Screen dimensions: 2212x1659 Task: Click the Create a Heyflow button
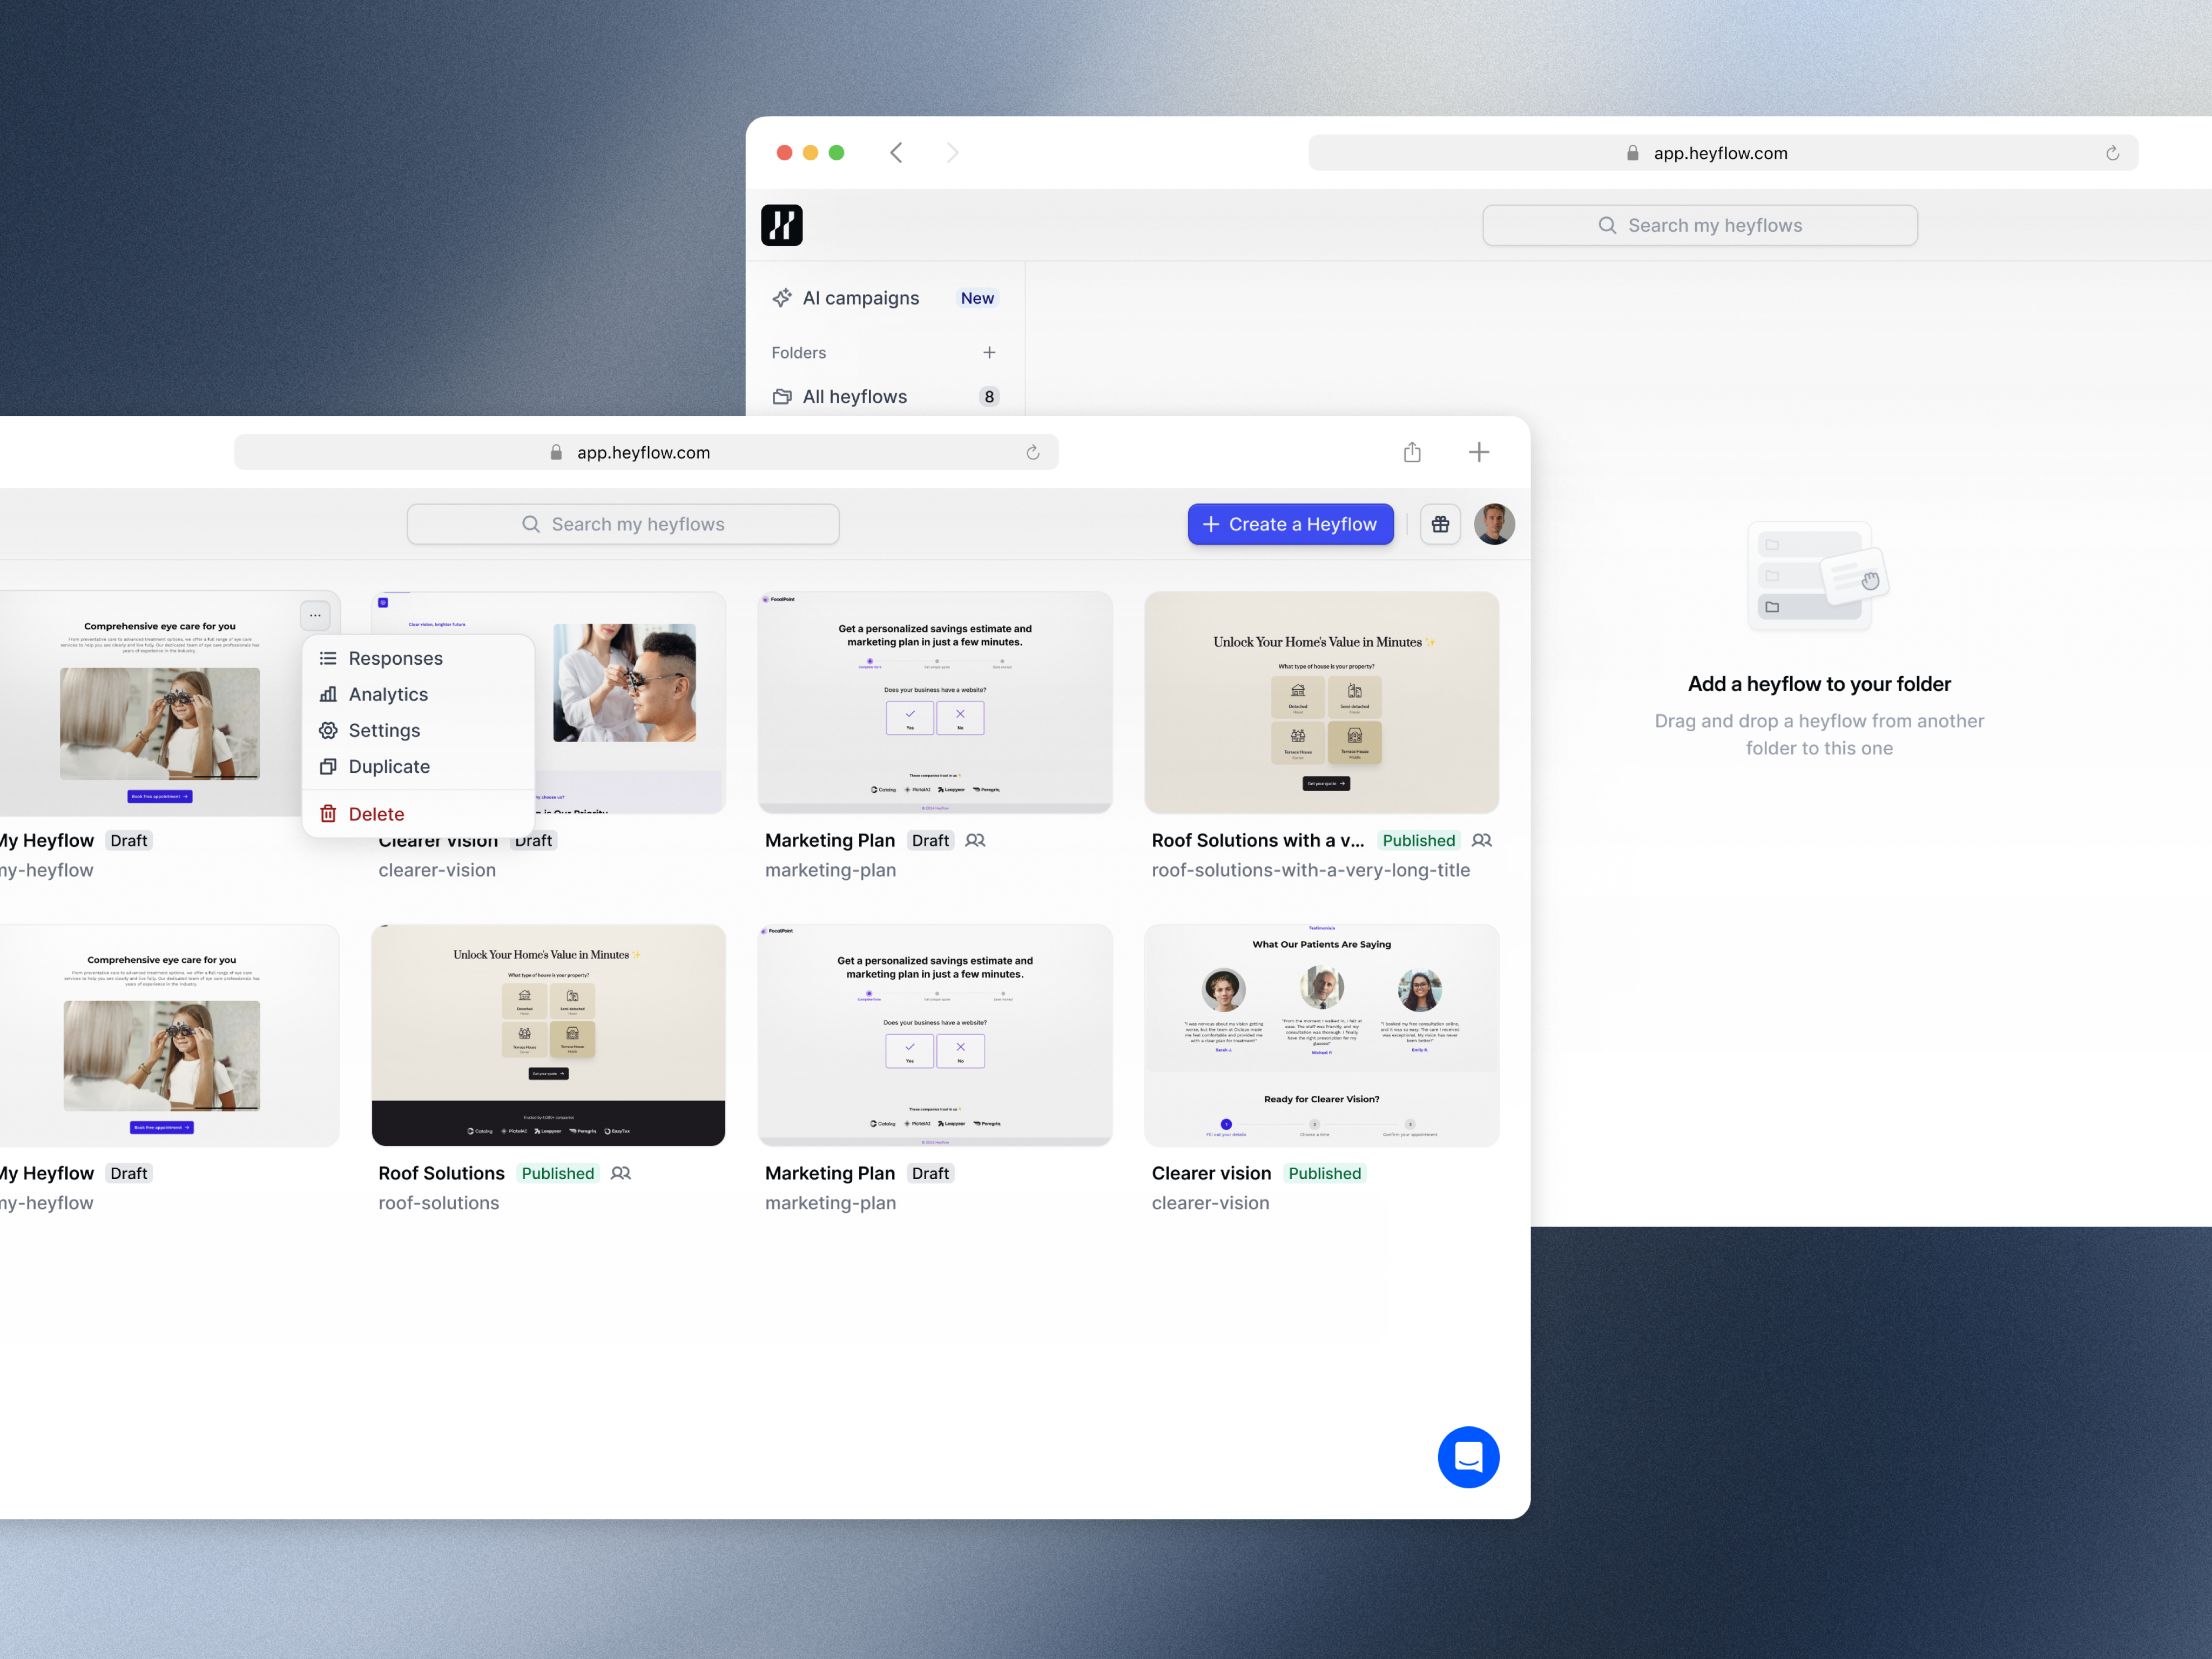tap(1290, 524)
